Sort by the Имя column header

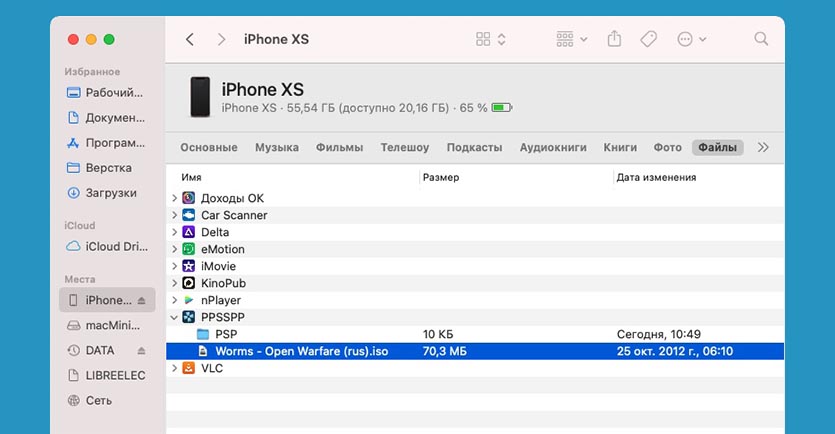click(x=191, y=177)
